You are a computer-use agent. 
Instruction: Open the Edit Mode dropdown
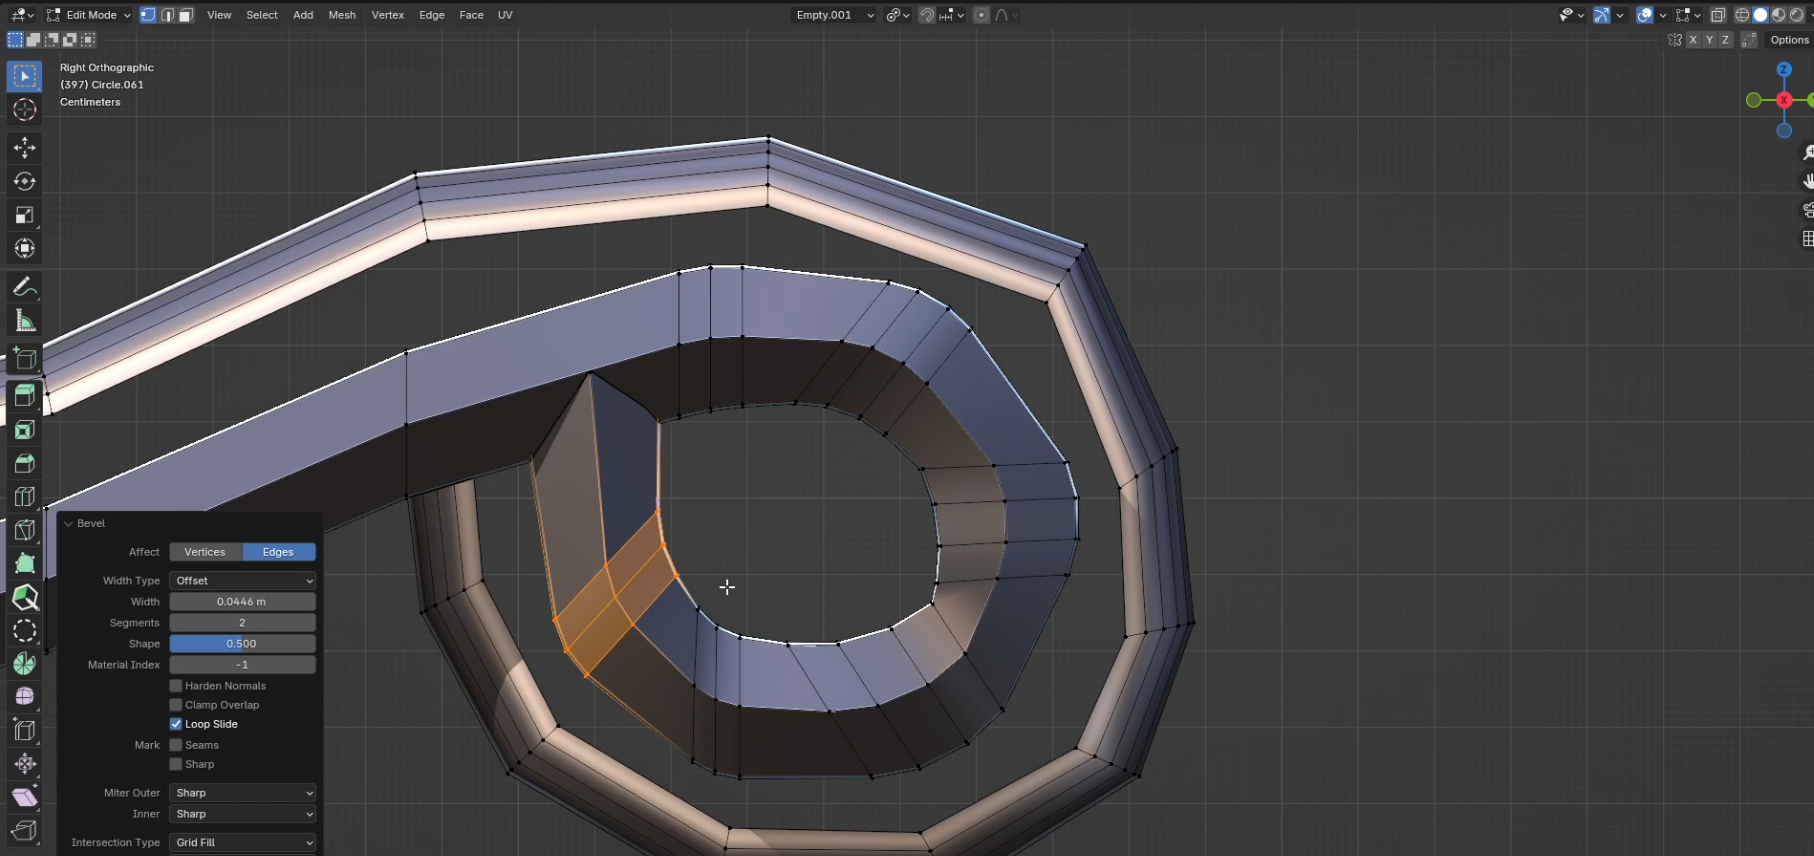[x=89, y=15]
